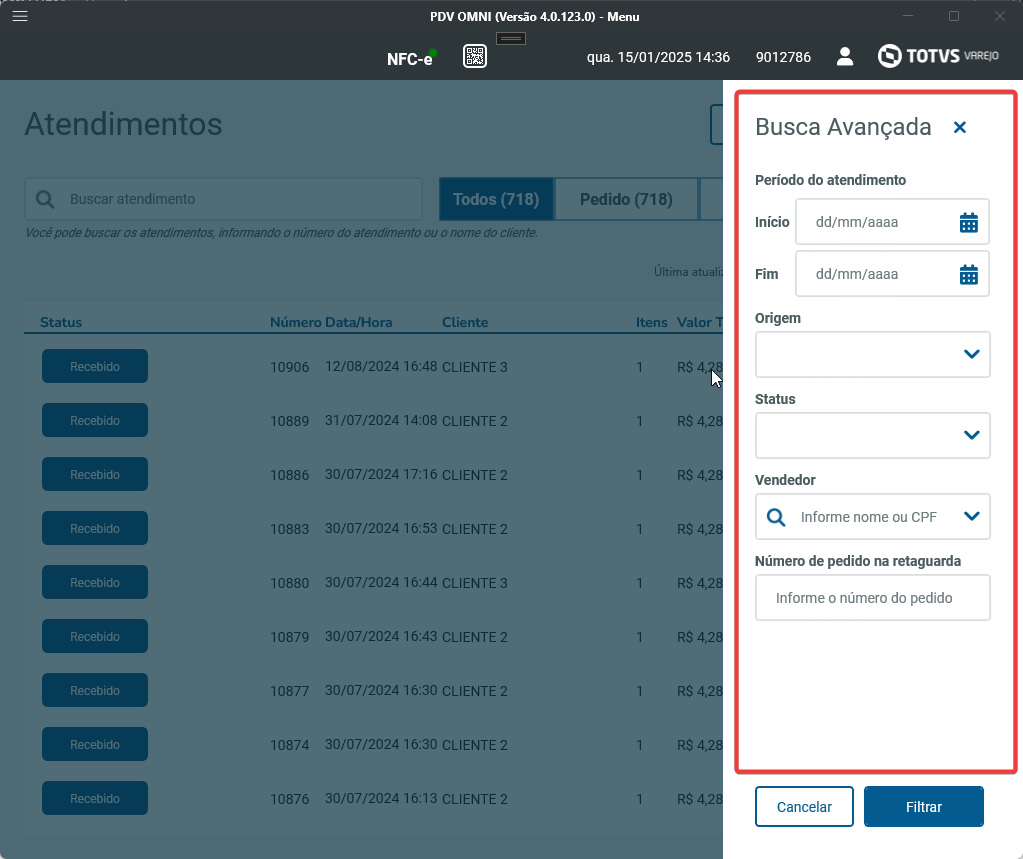Click the Cancelar button
Image resolution: width=1023 pixels, height=859 pixels.
click(x=804, y=807)
